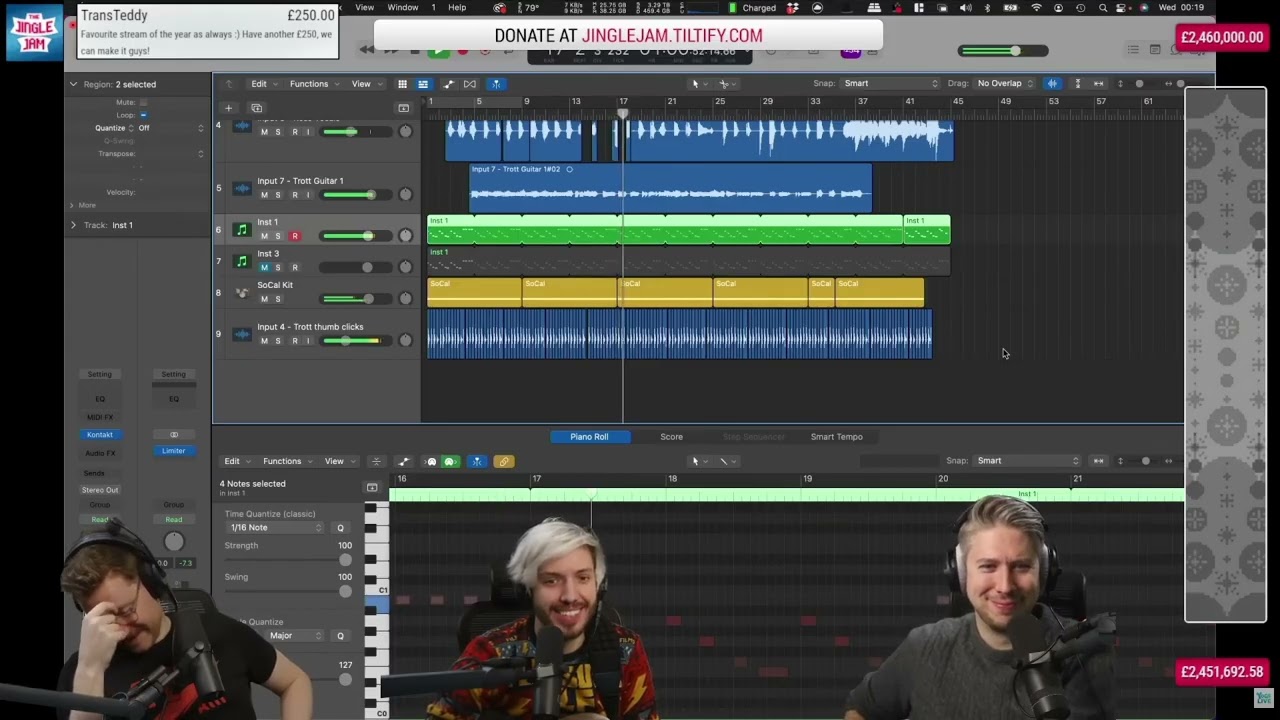Toggle input monitoring on Trott Guitar 1 track
Viewport: 1280px width, 720px height.
(x=308, y=195)
